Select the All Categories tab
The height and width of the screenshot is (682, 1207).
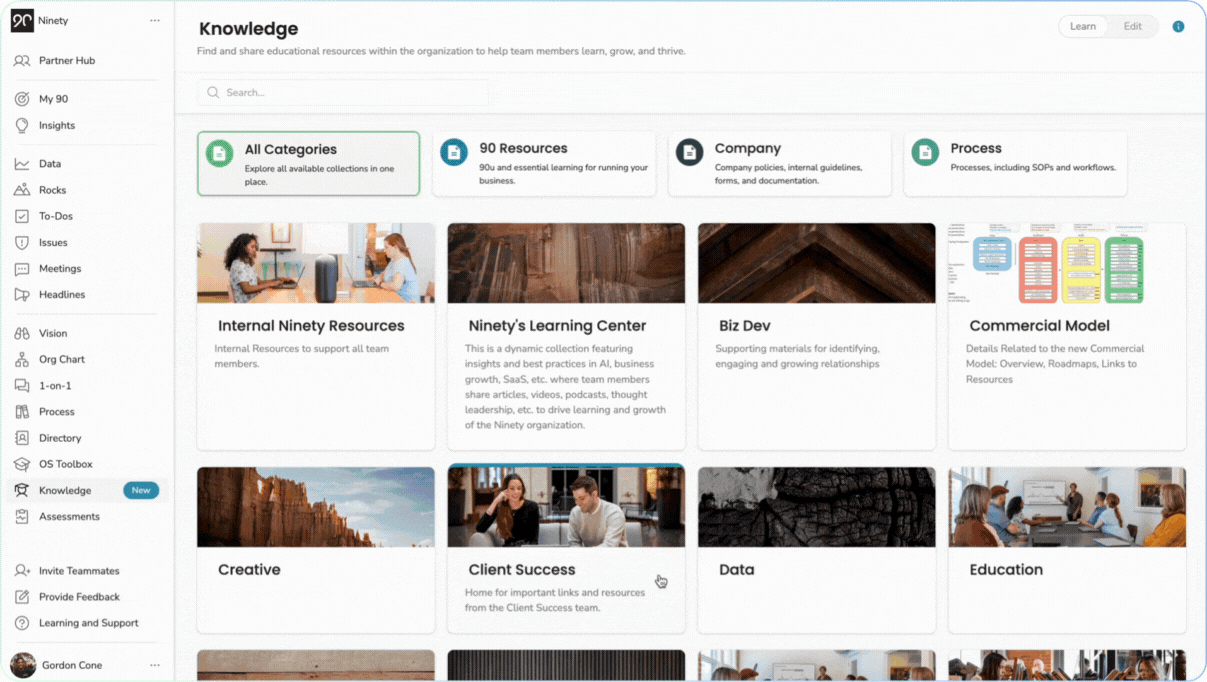(308, 164)
